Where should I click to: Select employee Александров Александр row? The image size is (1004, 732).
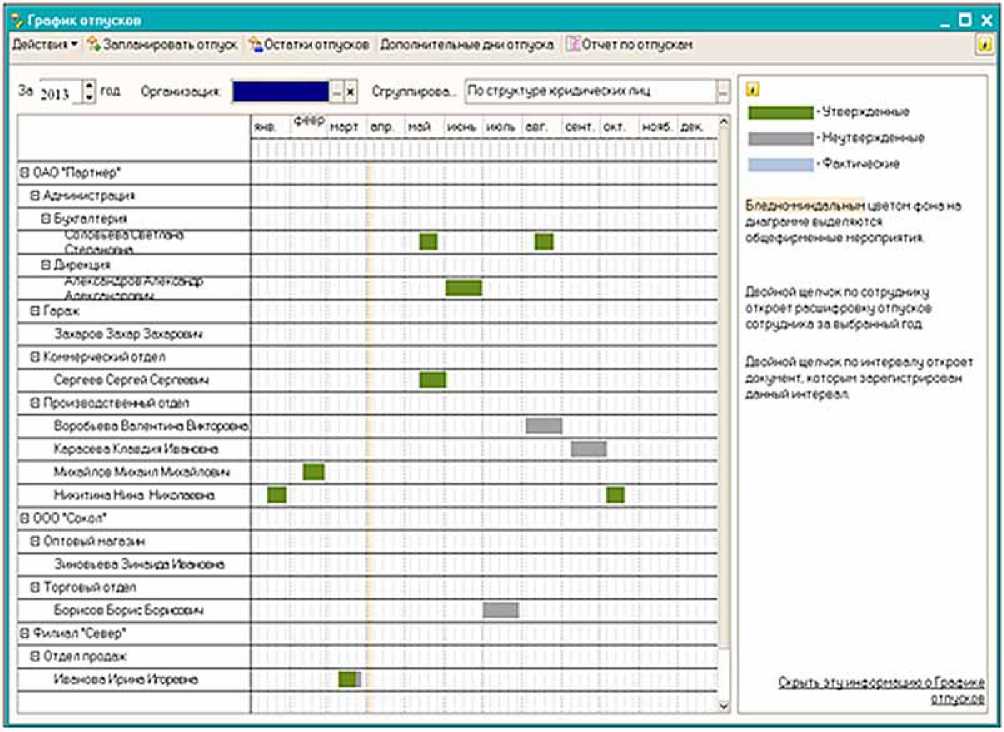(133, 288)
